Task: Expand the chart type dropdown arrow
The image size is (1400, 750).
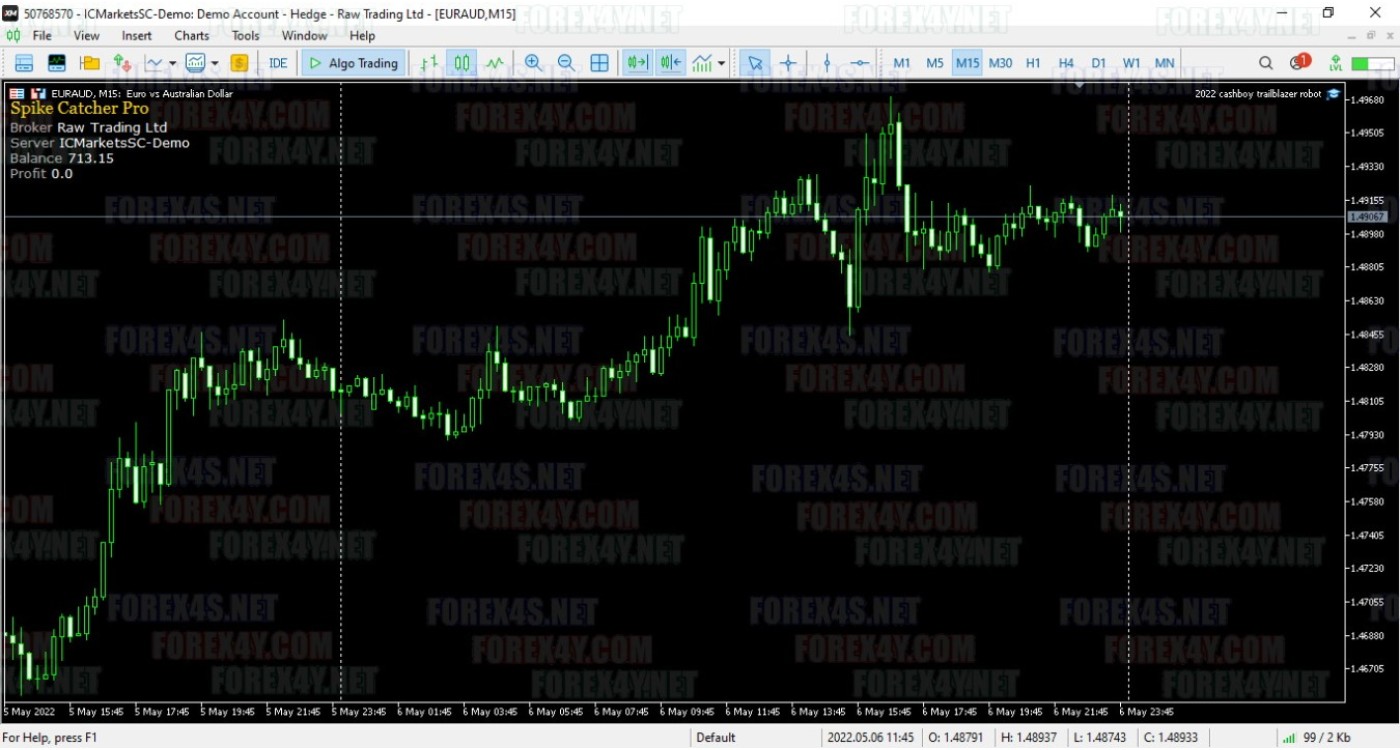Action: click(173, 63)
